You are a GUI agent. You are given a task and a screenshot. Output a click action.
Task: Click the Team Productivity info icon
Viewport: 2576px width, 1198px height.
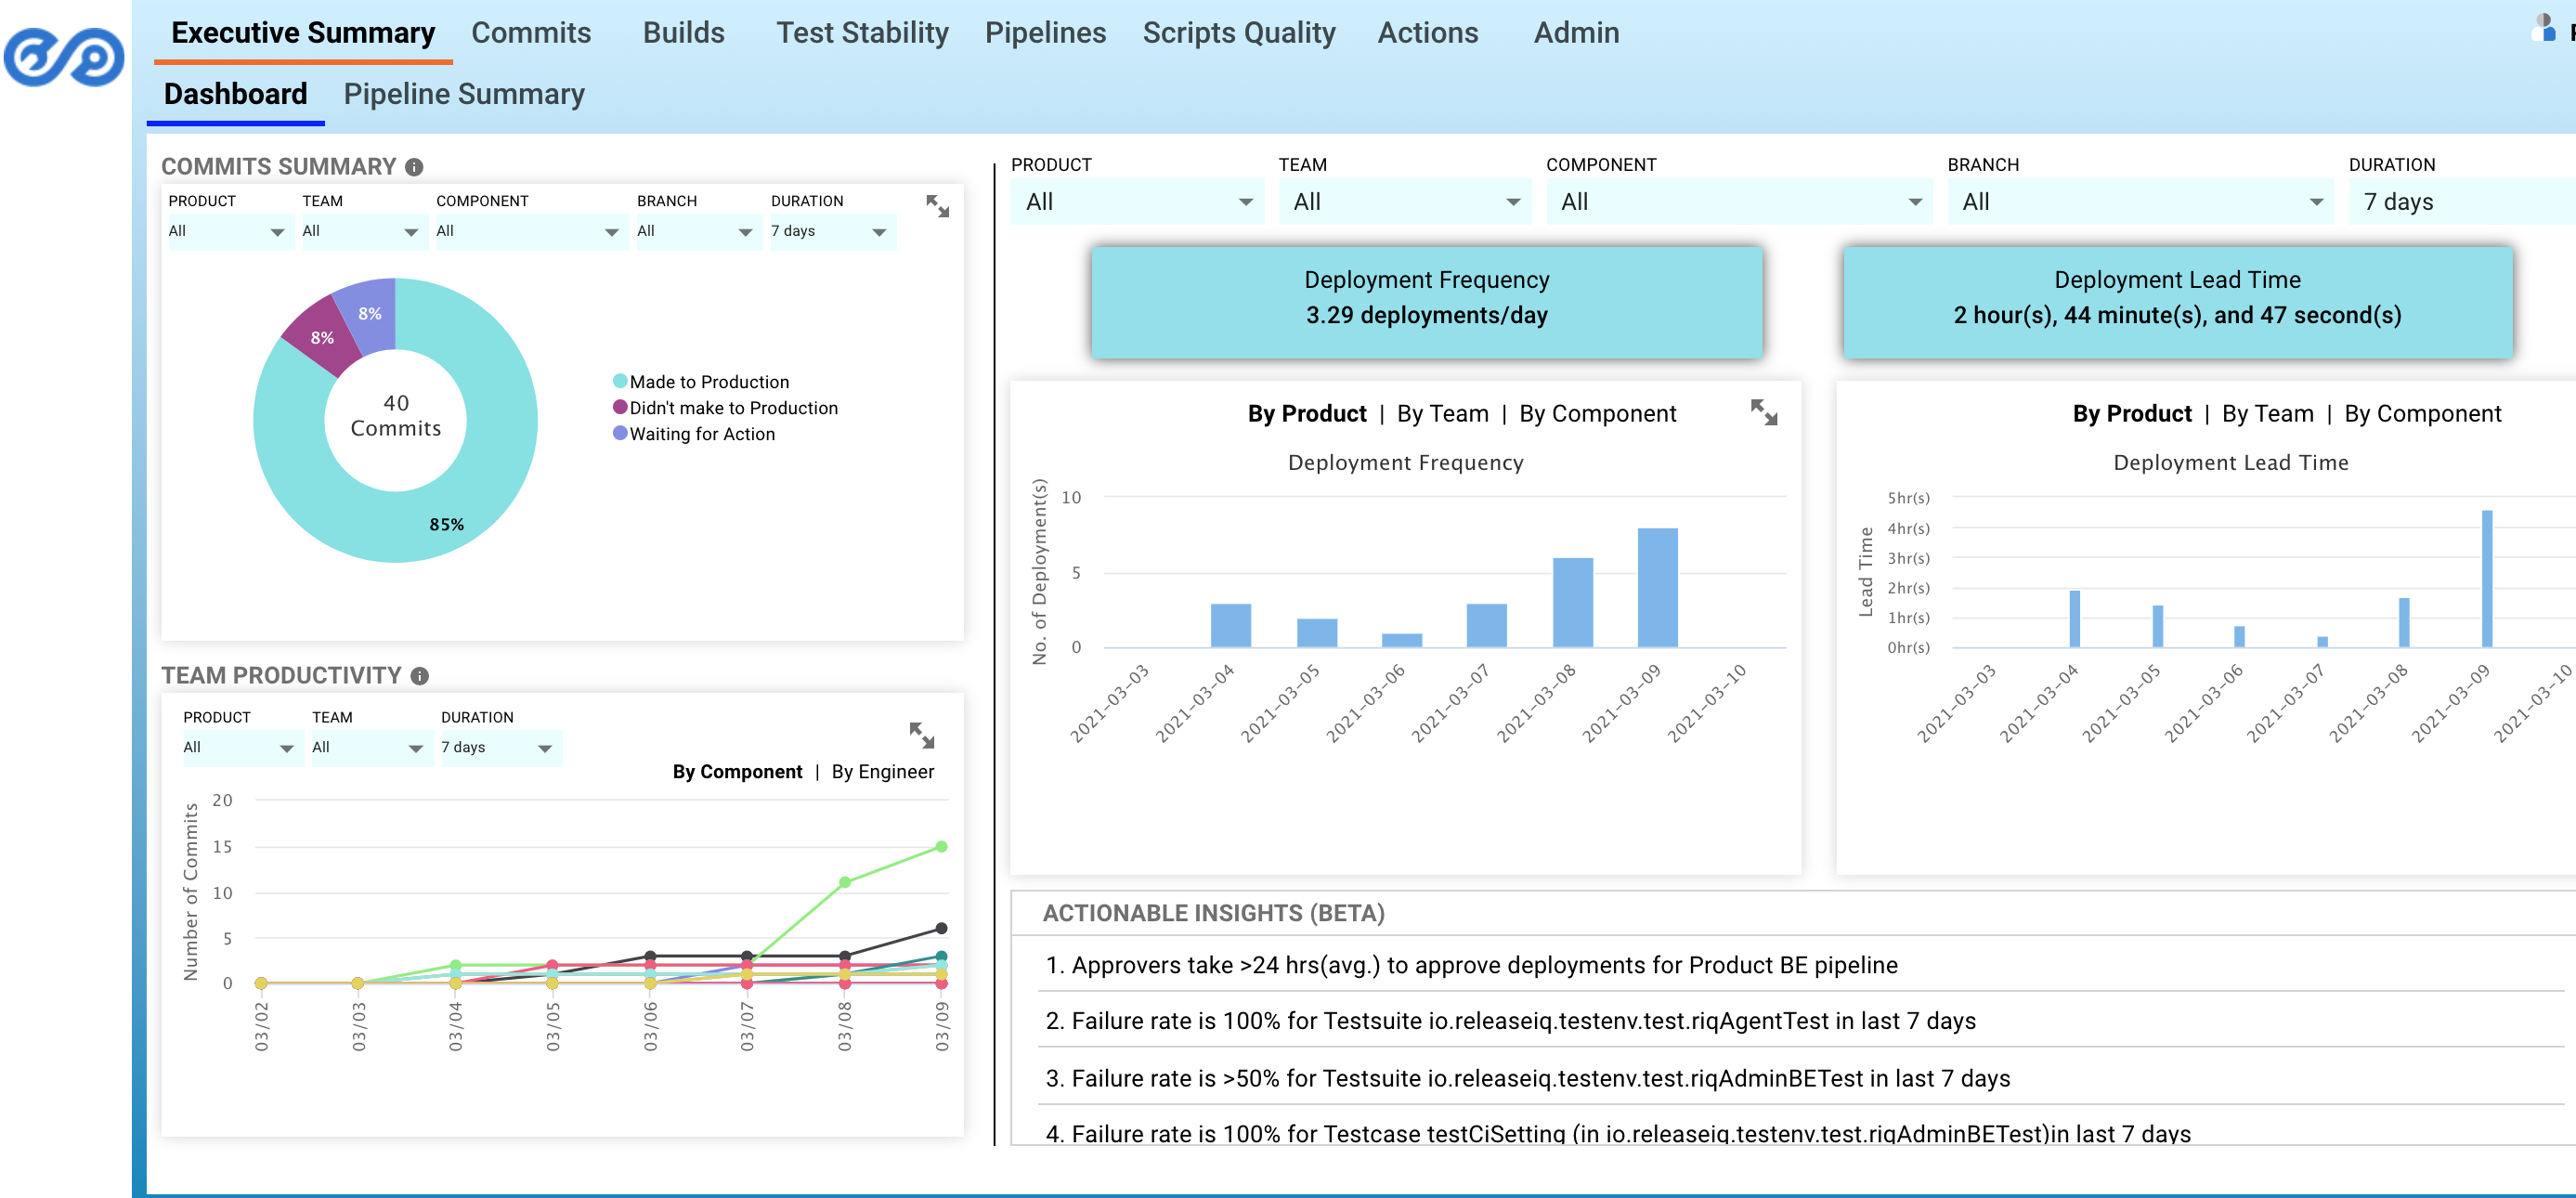click(x=420, y=676)
